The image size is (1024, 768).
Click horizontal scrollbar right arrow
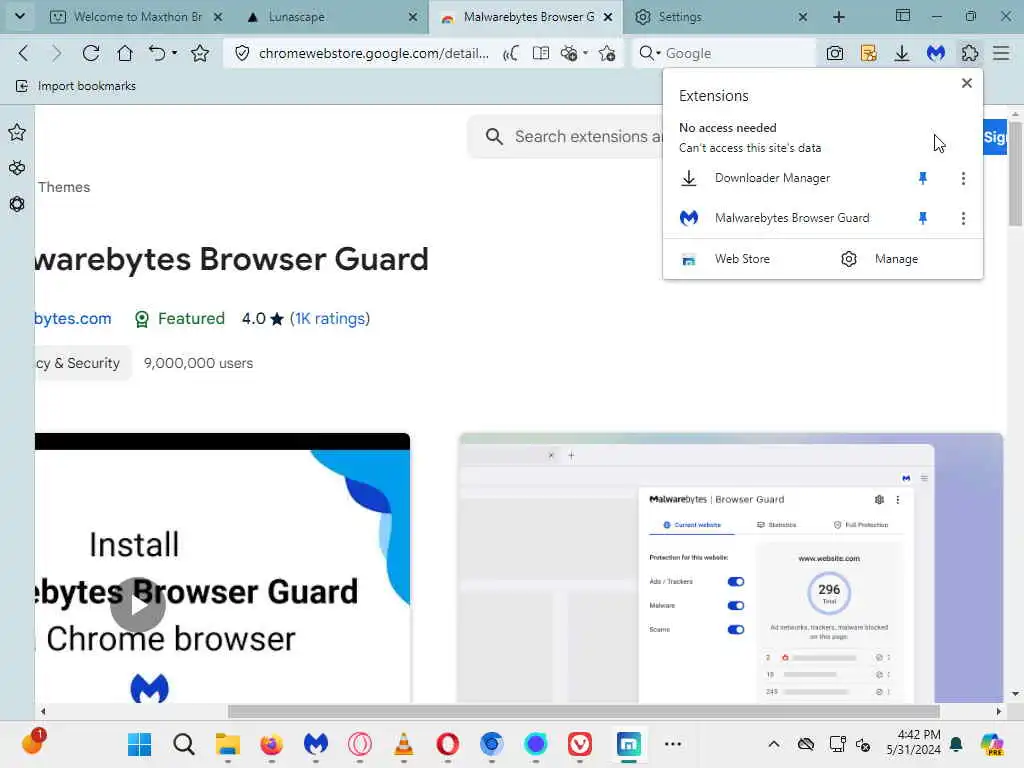coord(999,711)
